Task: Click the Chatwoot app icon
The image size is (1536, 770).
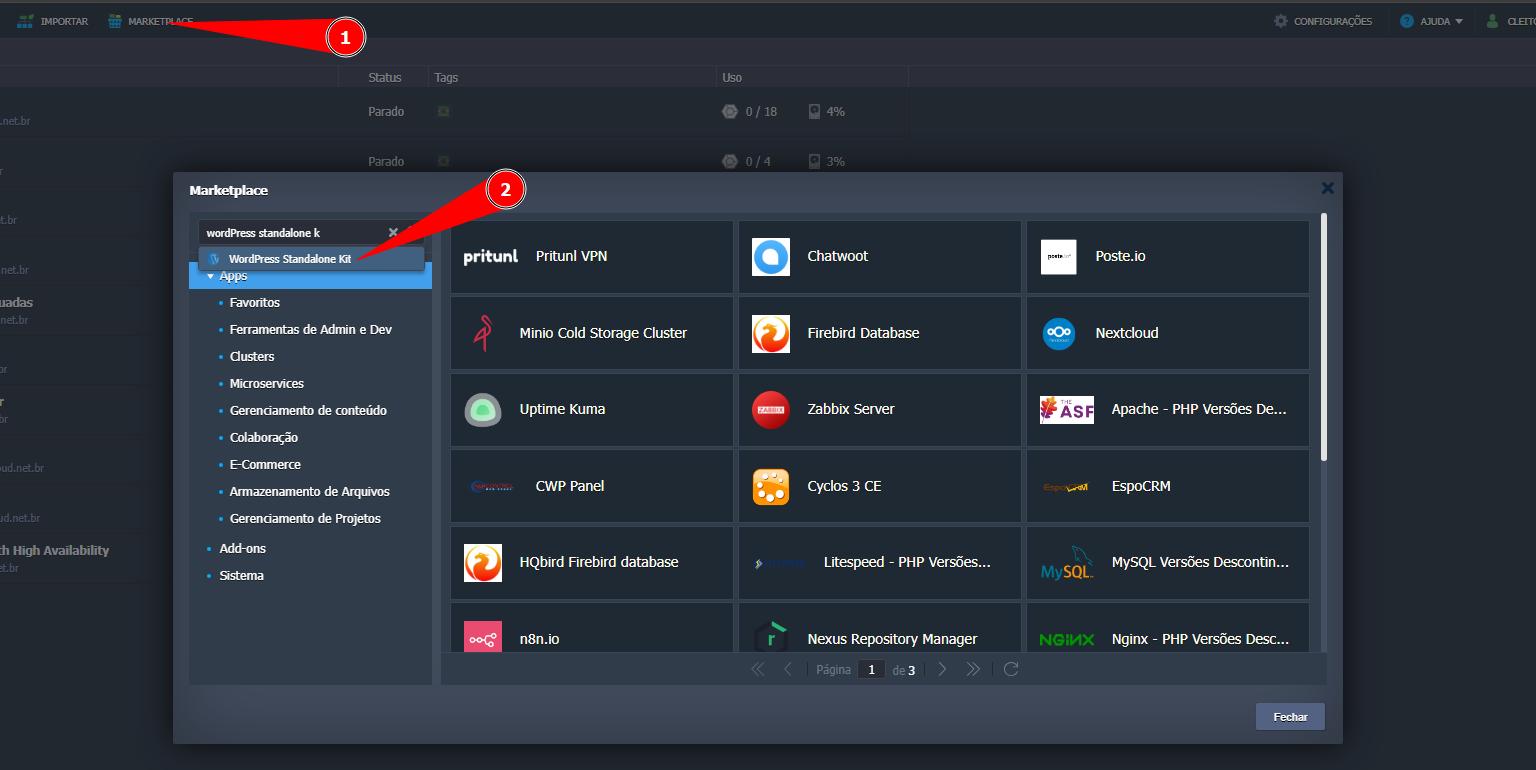Action: tap(770, 257)
